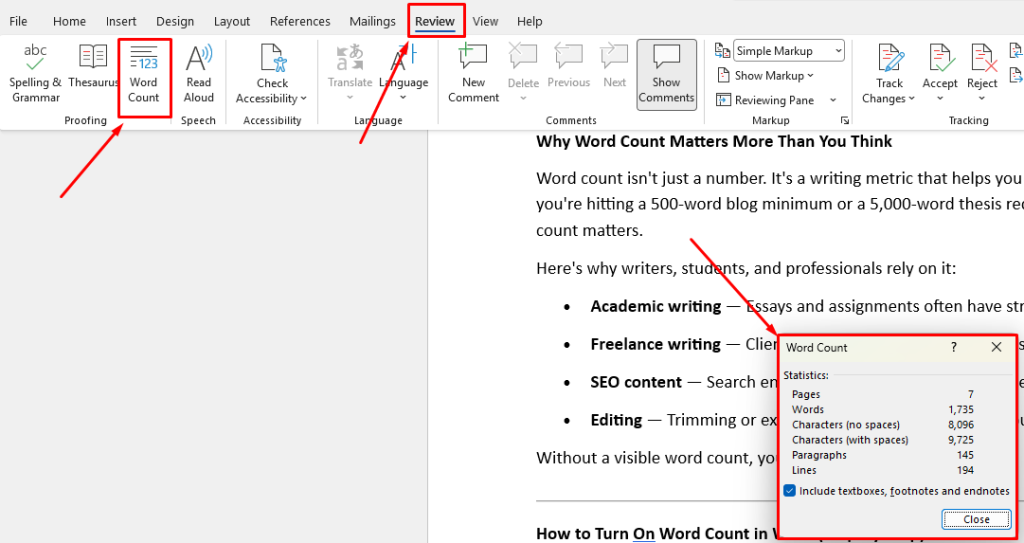Click the markup display icon beside Simple Markup
This screenshot has width=1024, height=543.
[x=722, y=50]
